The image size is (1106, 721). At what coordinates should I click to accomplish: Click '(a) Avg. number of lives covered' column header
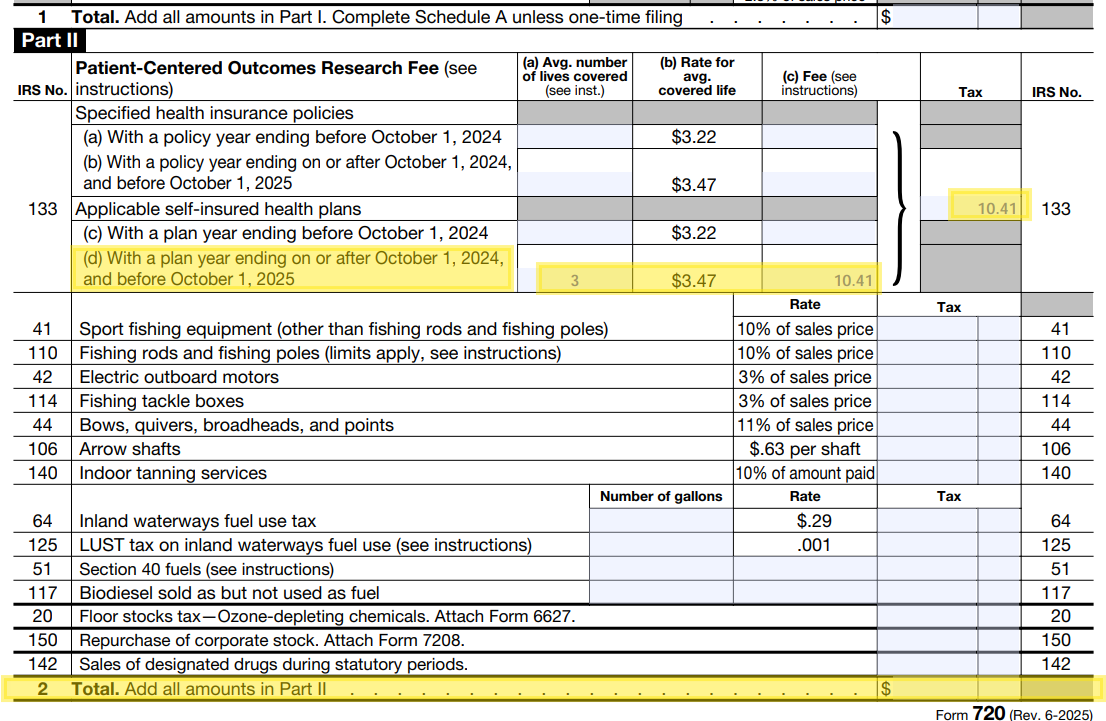tap(575, 76)
